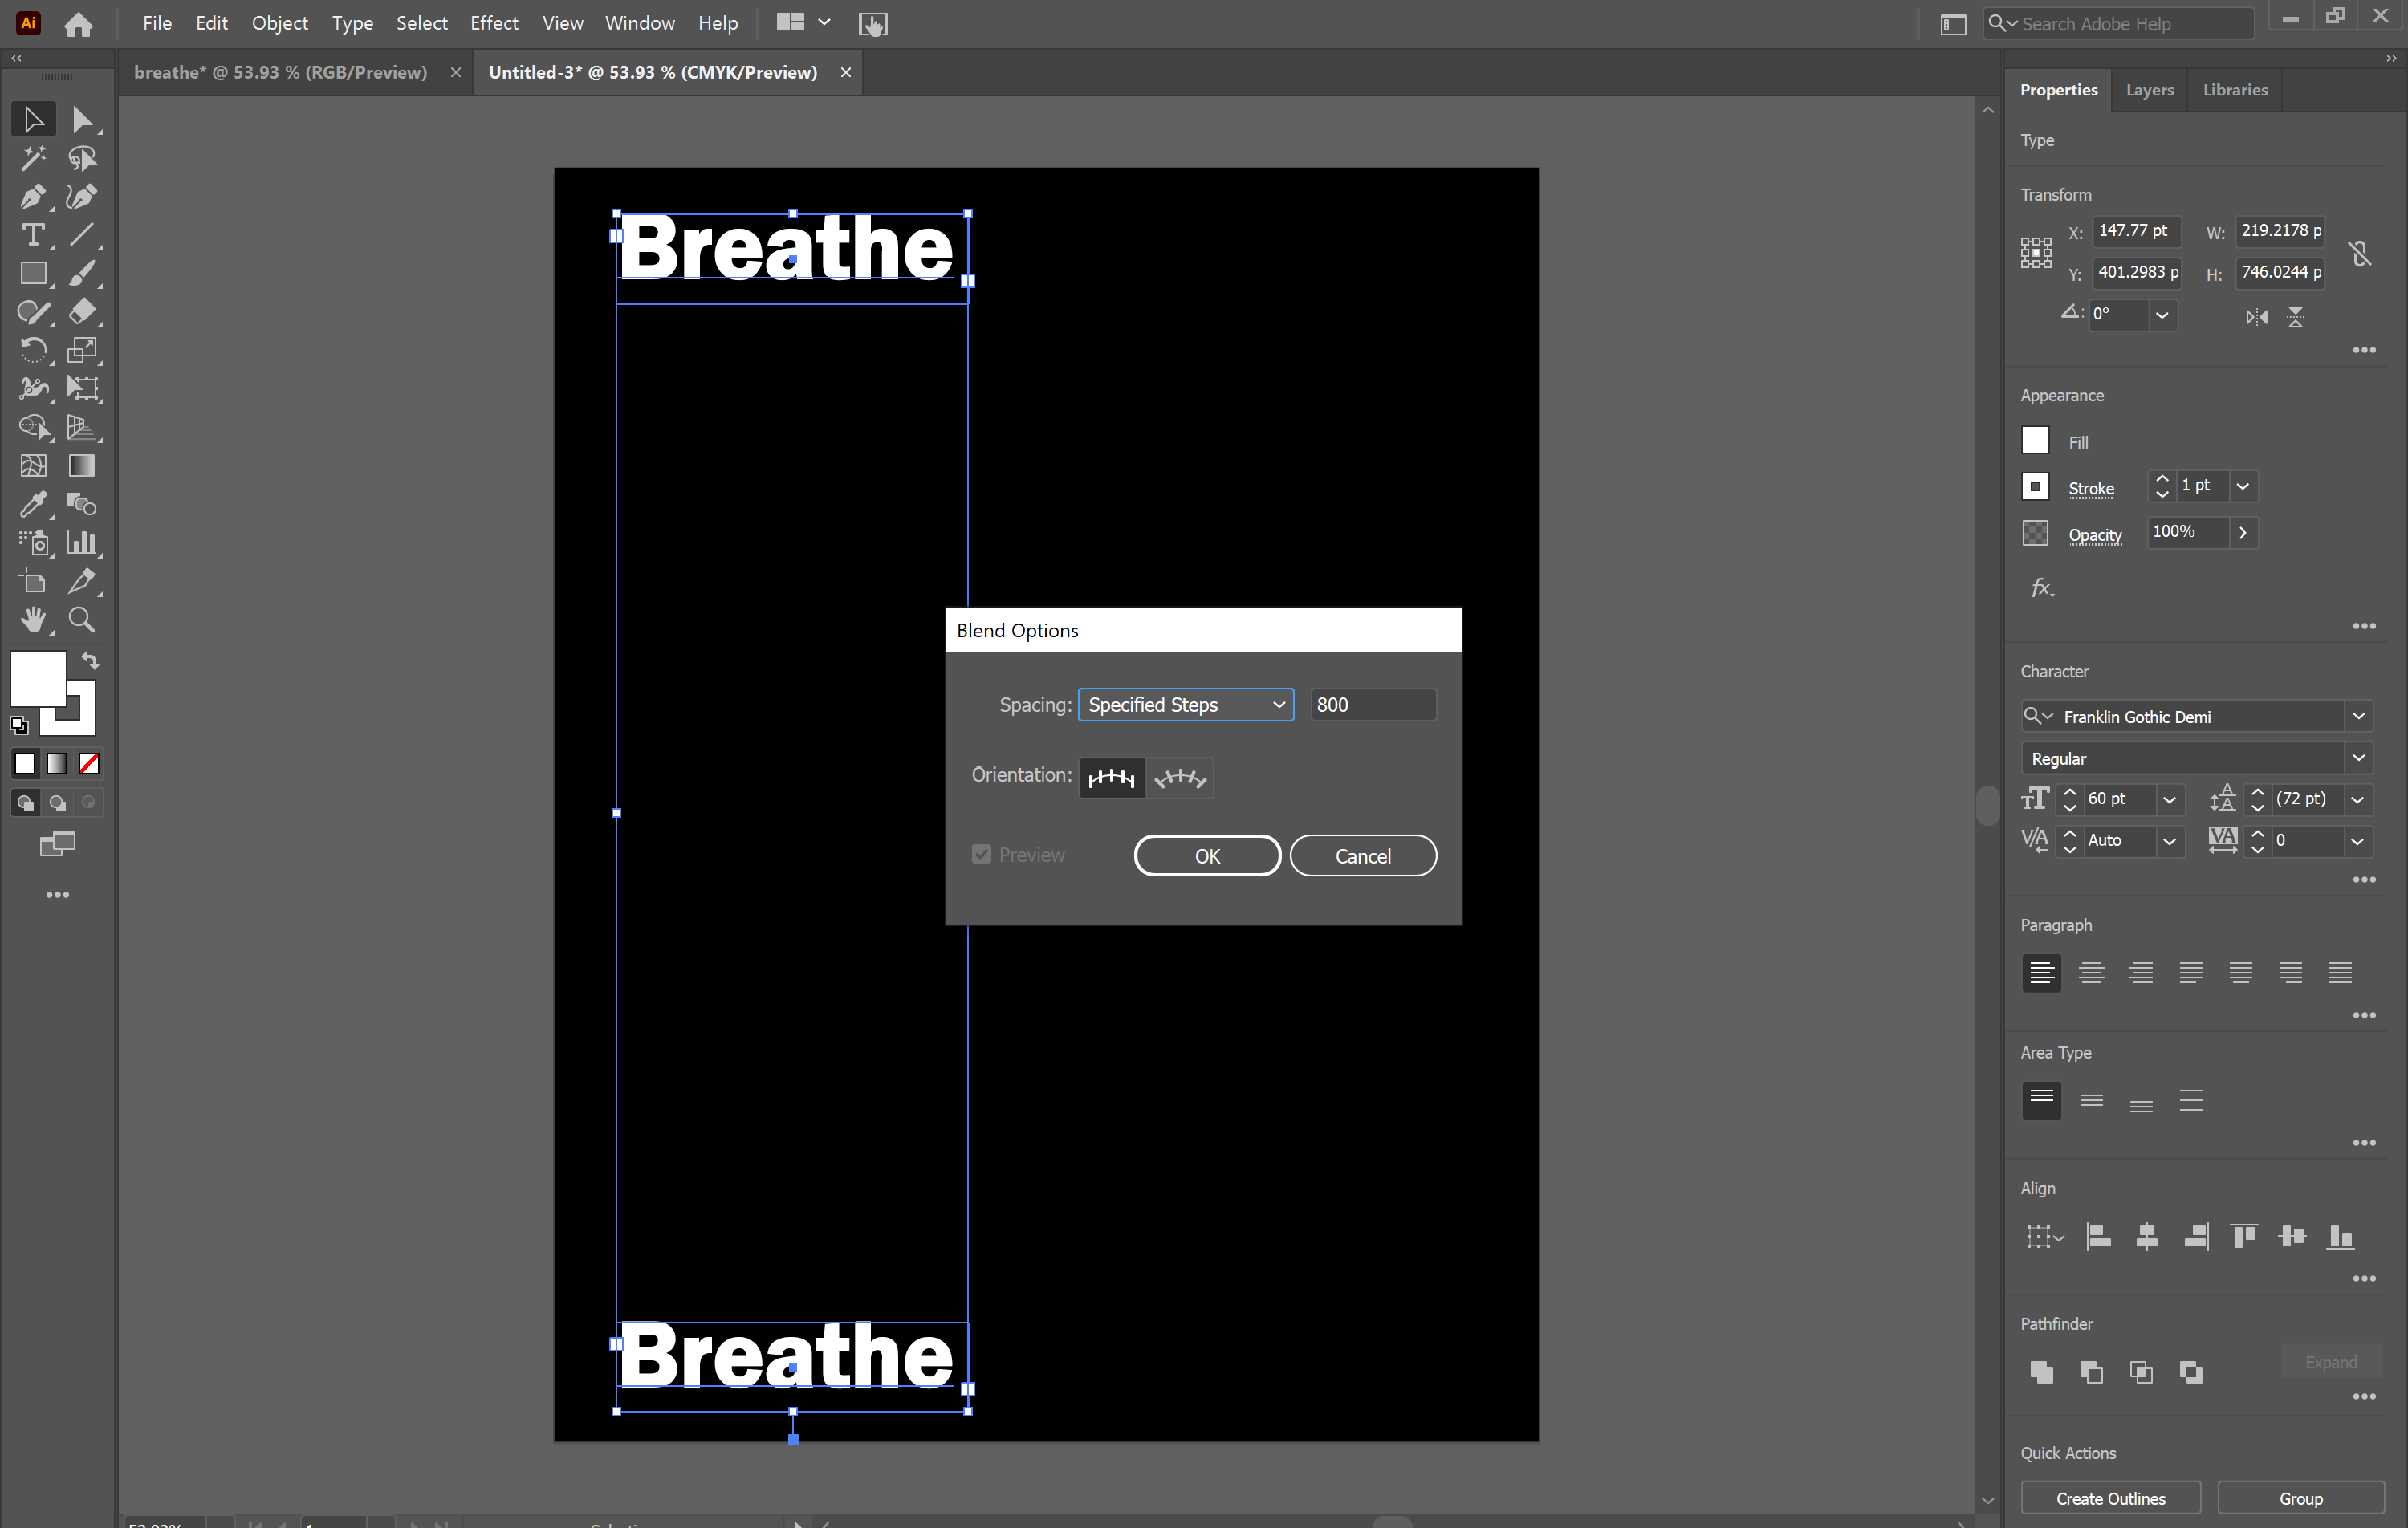This screenshot has width=2408, height=1528.
Task: Open the stroke weight dropdown
Action: point(2243,486)
